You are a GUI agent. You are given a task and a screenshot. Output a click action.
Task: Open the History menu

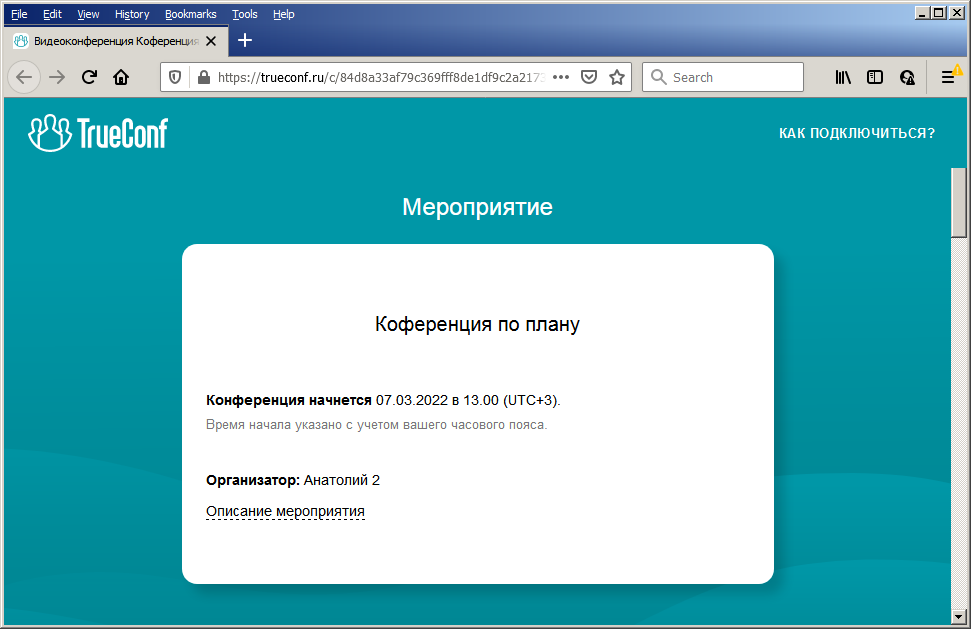point(132,14)
